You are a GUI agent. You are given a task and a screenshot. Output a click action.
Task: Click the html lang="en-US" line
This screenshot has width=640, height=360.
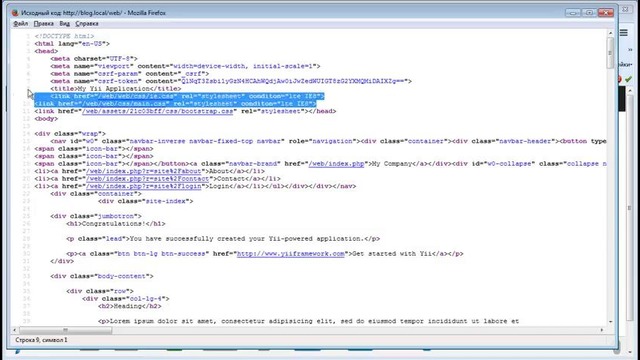coord(72,44)
